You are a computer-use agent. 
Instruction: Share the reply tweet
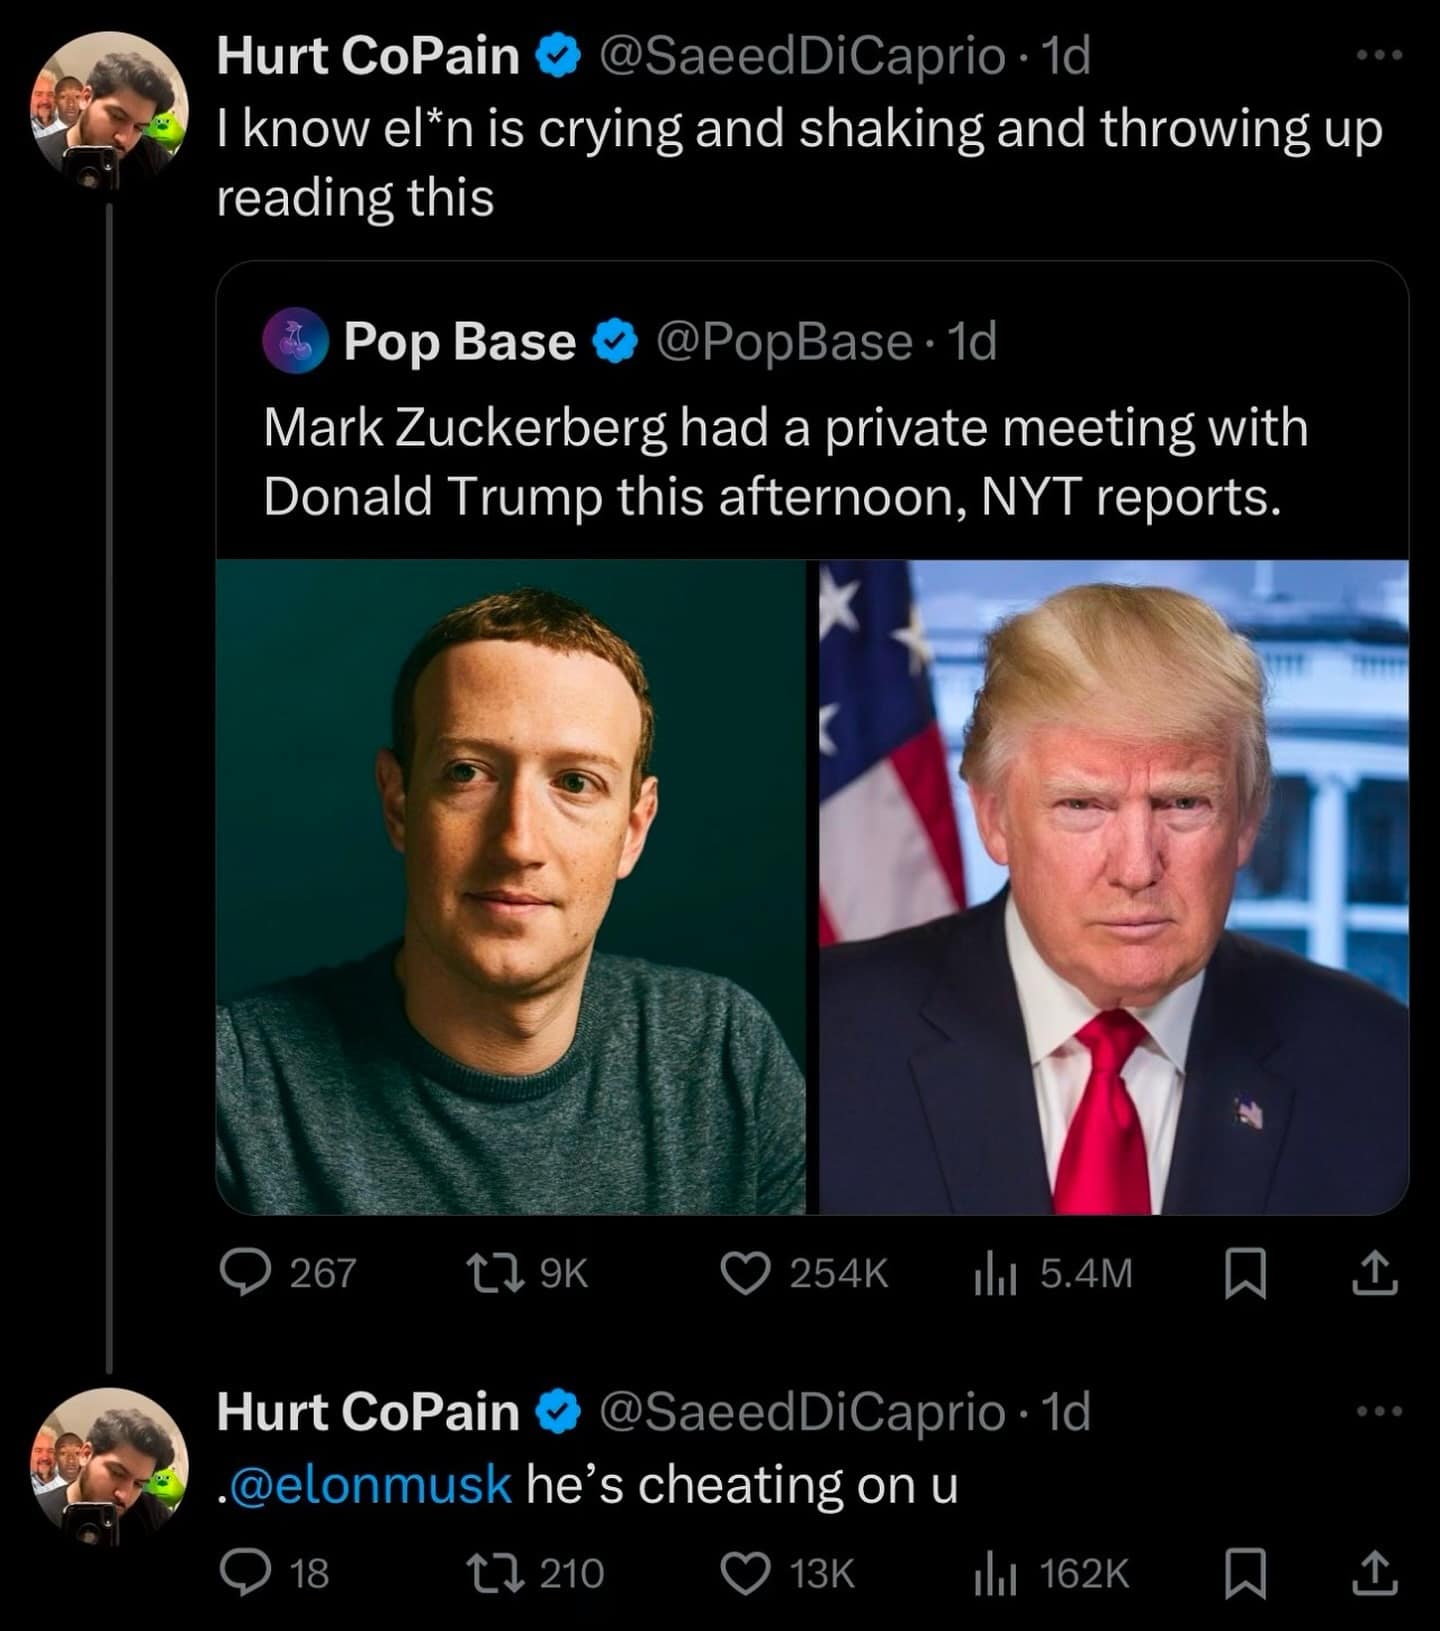pos(1376,1574)
